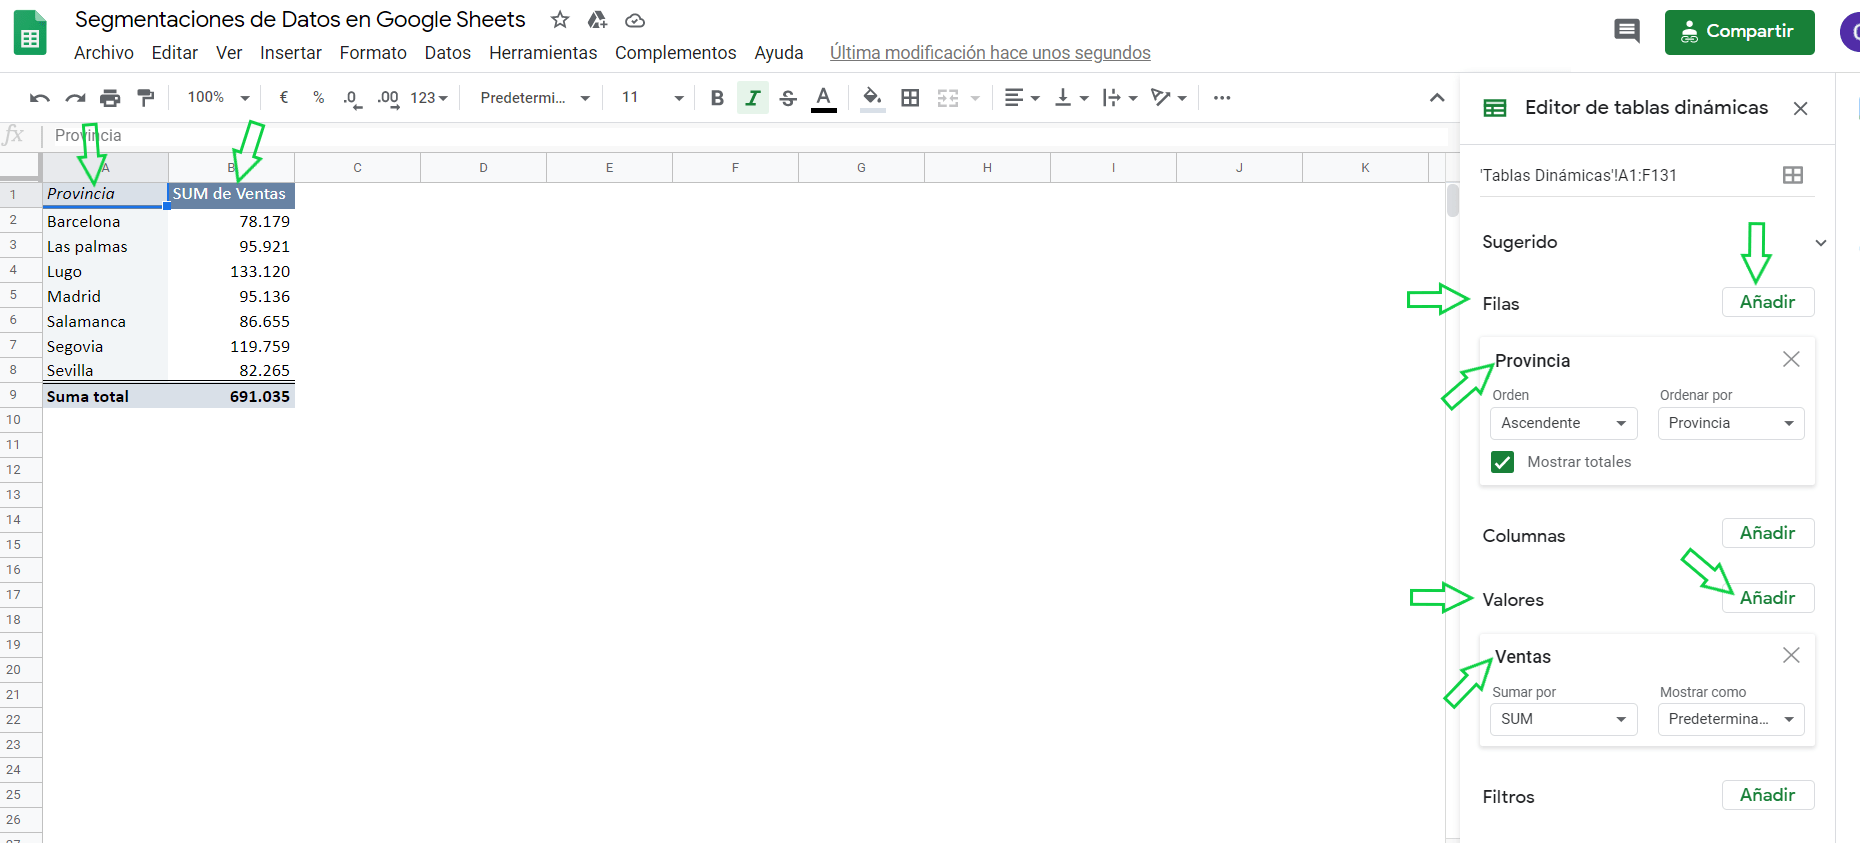Image resolution: width=1860 pixels, height=843 pixels.
Task: Open the fill color bucket
Action: click(x=872, y=98)
